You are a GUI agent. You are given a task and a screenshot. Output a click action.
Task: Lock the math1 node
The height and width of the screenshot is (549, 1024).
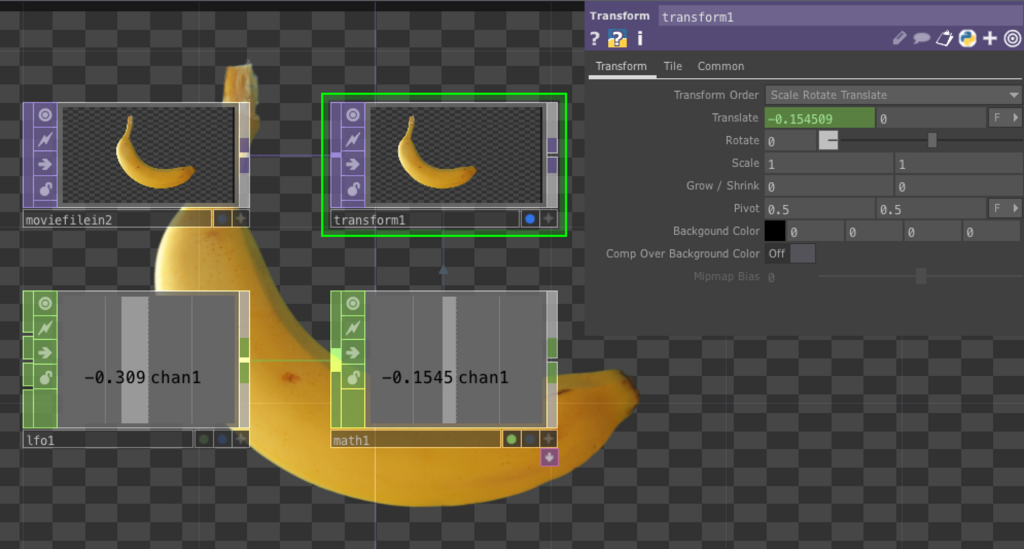click(x=353, y=378)
